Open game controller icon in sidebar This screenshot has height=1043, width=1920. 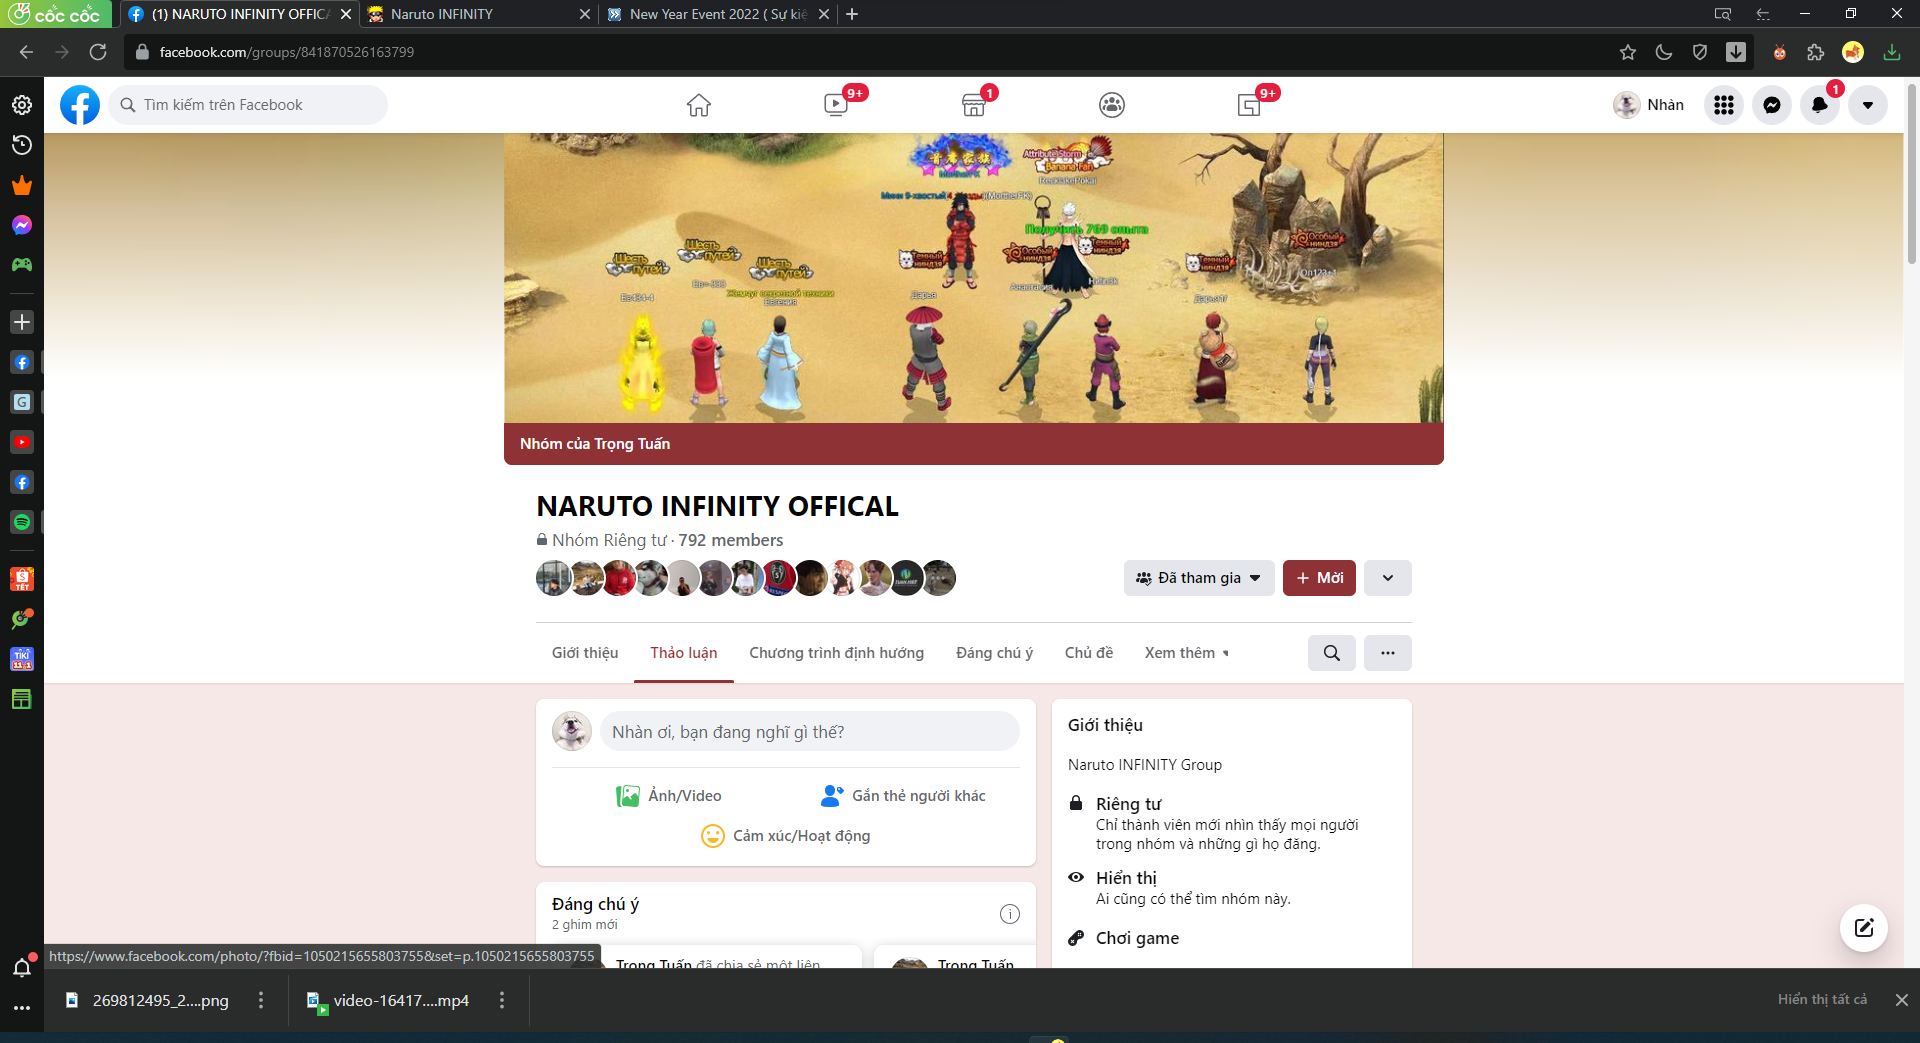[x=22, y=265]
